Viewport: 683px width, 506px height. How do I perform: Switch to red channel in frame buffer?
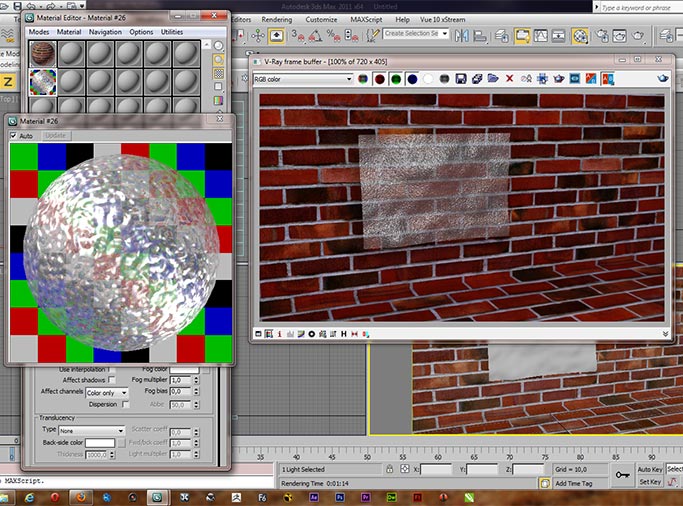pos(380,79)
